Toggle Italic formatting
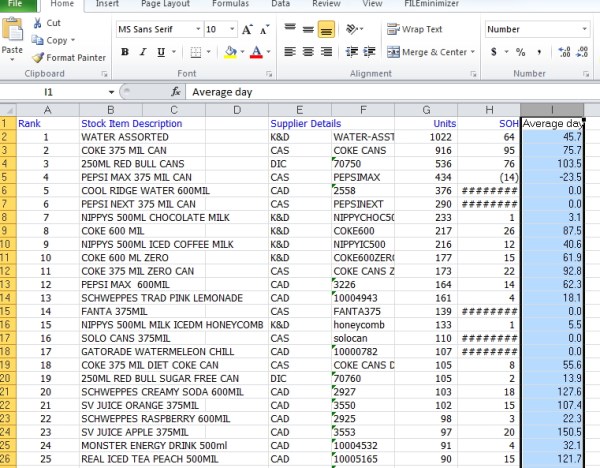The image size is (600, 468). (143, 52)
